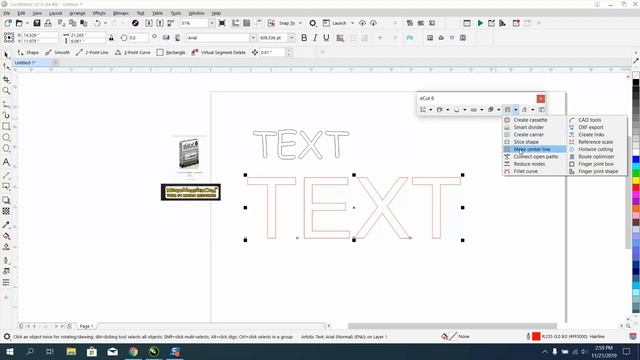Open the Bitmaps menu

[120, 13]
